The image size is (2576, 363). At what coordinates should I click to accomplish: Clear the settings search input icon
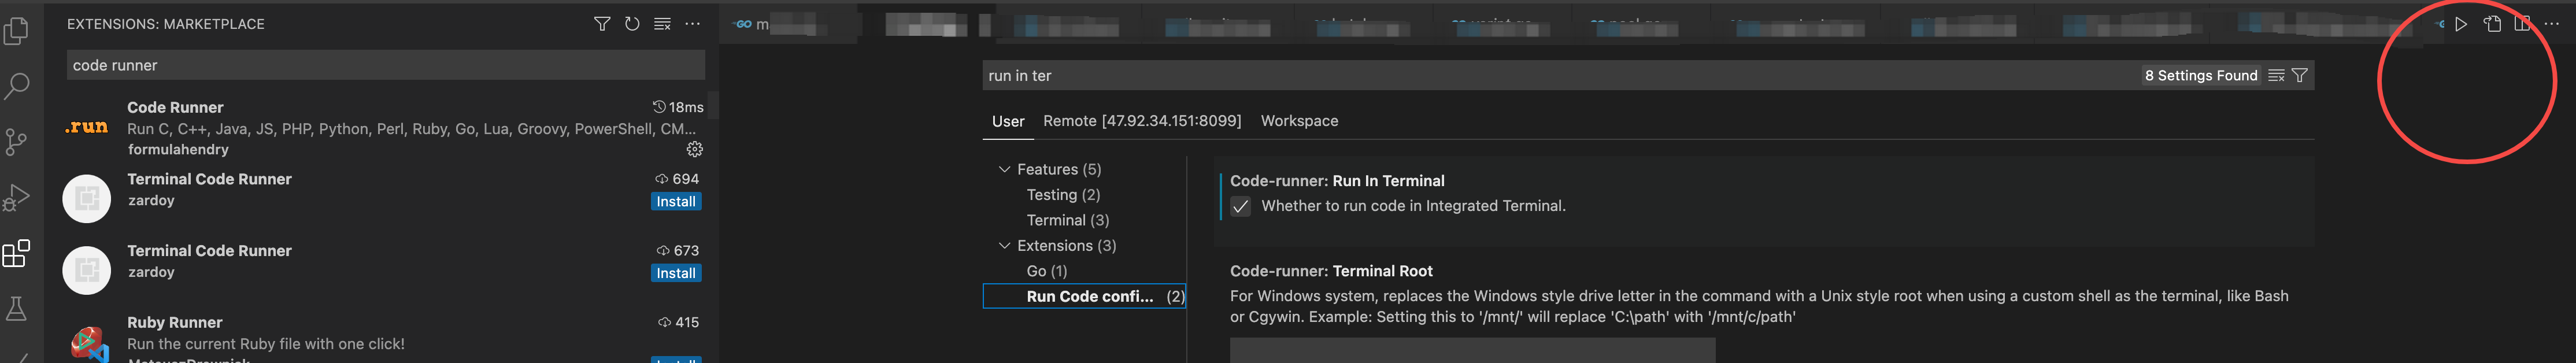2276,76
